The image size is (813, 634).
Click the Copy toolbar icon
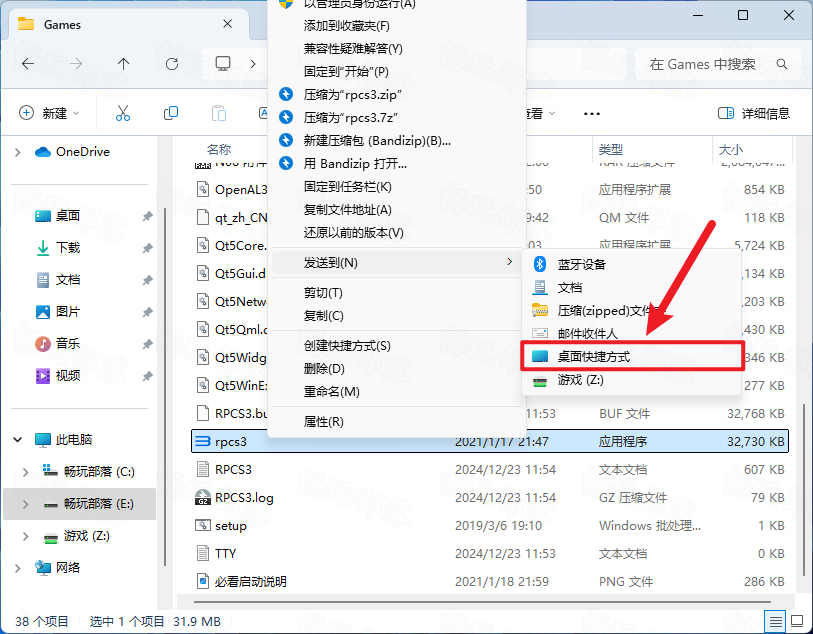click(x=171, y=113)
